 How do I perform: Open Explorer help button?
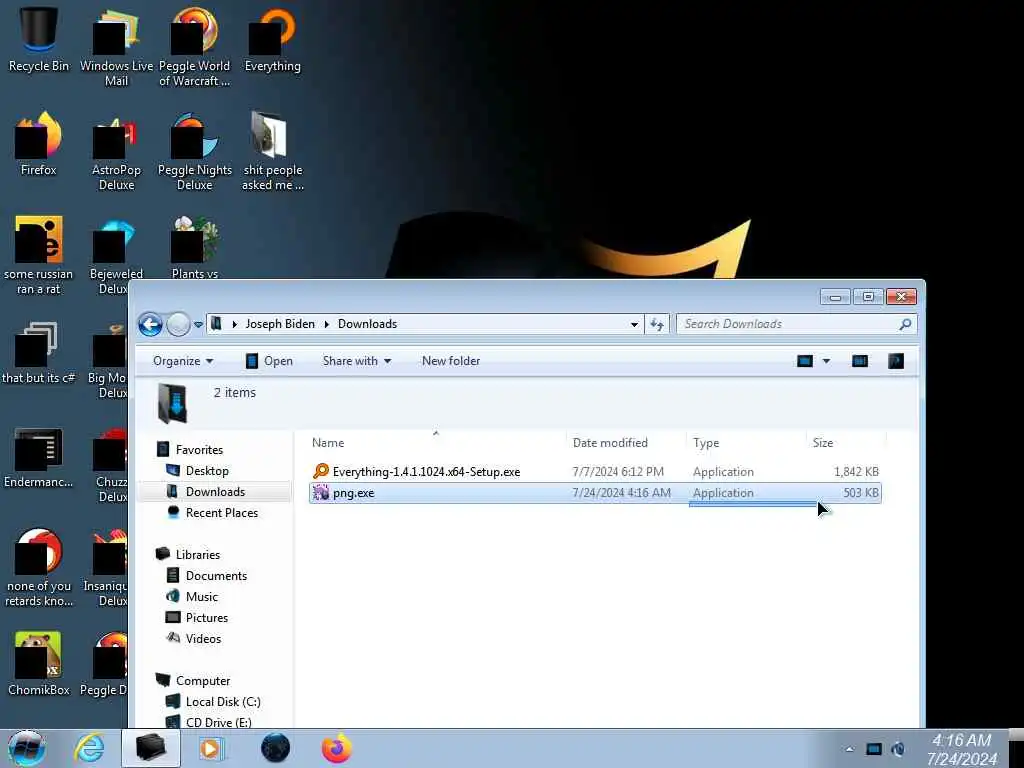click(896, 360)
